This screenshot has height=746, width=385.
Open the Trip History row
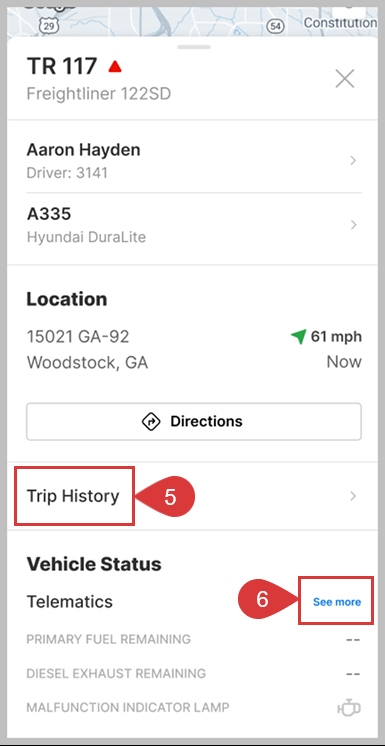(x=194, y=496)
